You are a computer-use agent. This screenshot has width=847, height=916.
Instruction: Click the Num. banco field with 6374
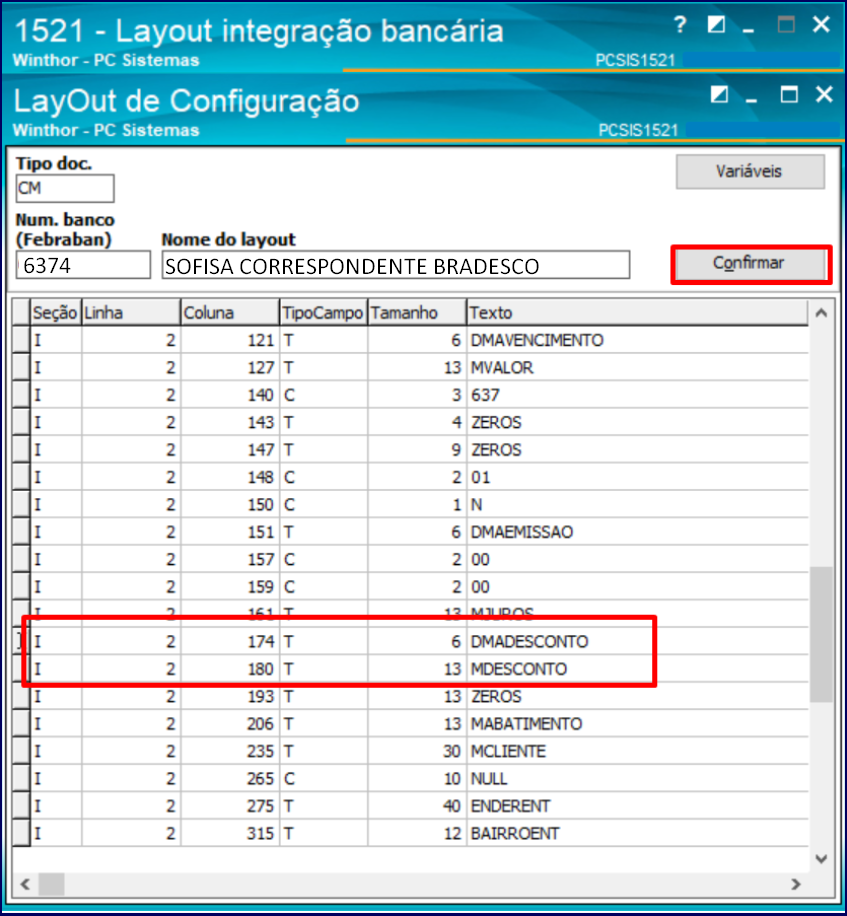tap(83, 265)
